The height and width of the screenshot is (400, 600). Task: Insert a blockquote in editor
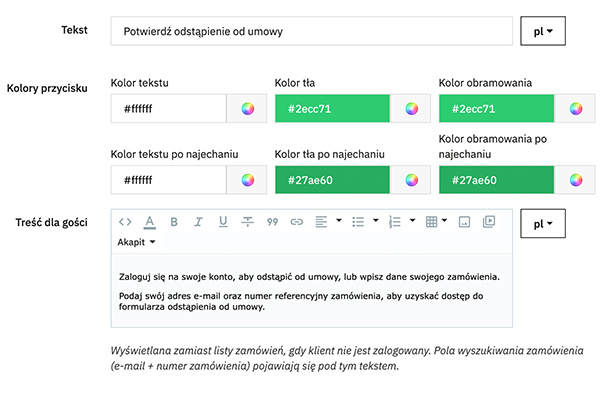272,221
